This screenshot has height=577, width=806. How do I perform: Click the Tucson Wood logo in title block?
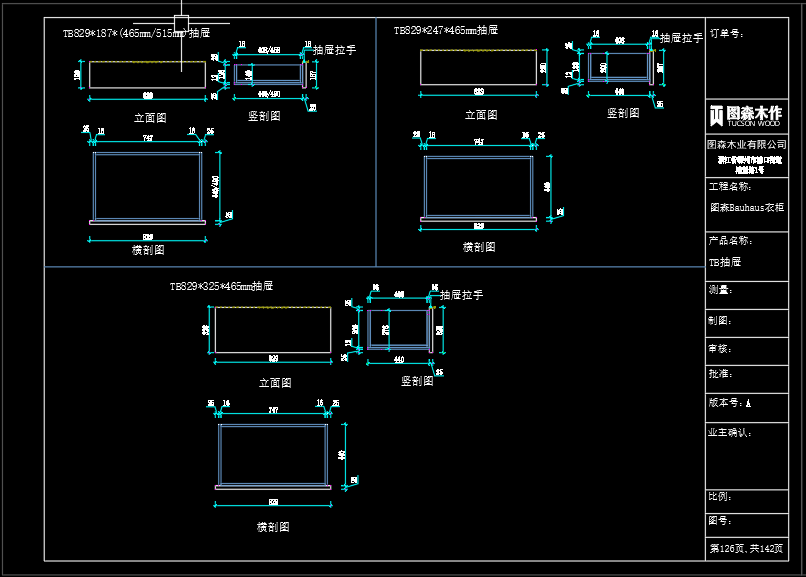coord(746,116)
